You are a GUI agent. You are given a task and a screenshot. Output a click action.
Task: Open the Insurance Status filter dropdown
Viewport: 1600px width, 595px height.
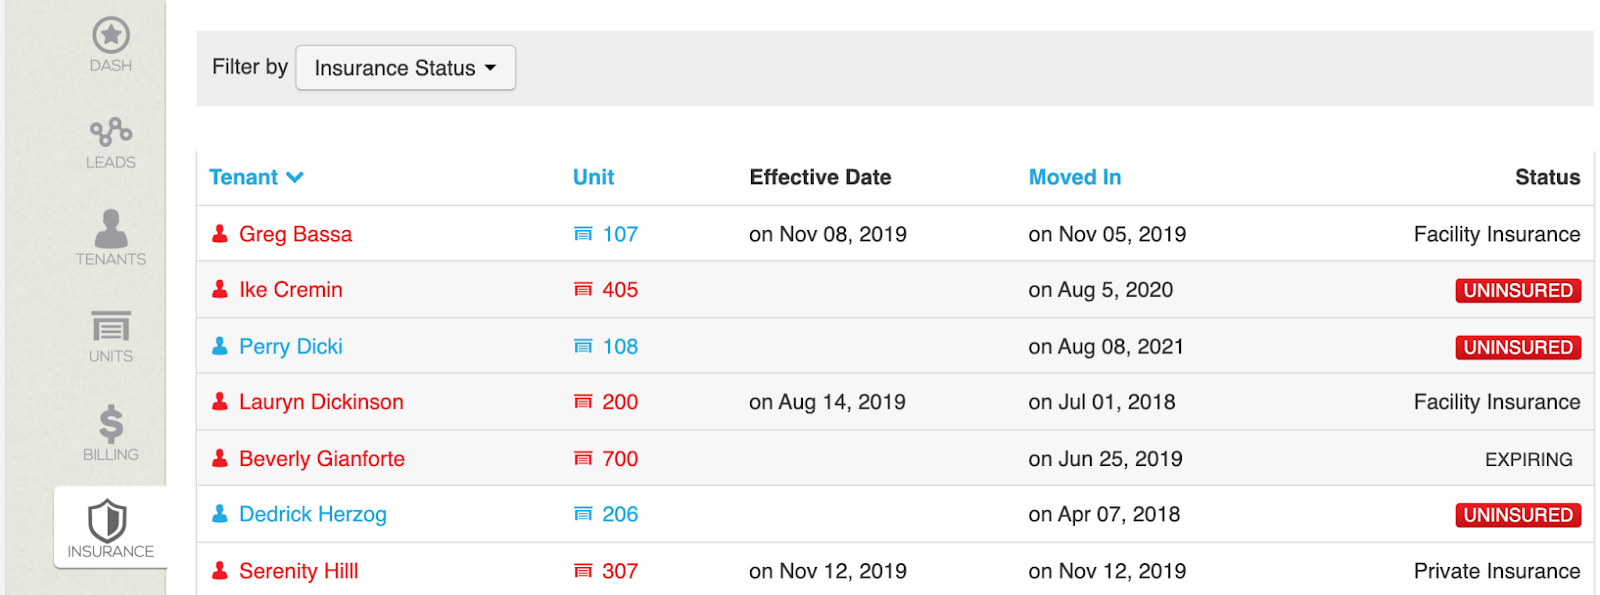click(405, 68)
